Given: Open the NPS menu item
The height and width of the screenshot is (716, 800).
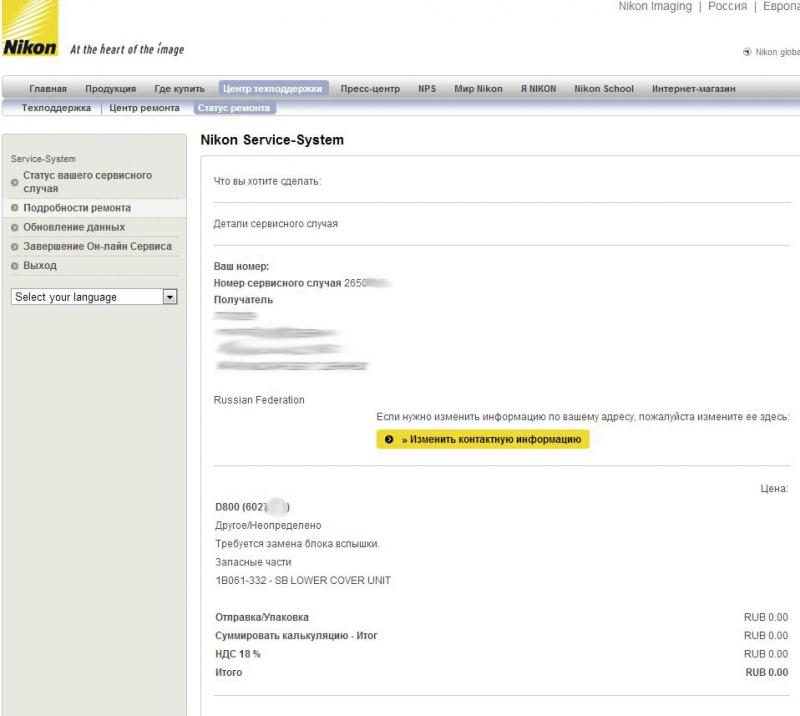Looking at the screenshot, I should [427, 88].
